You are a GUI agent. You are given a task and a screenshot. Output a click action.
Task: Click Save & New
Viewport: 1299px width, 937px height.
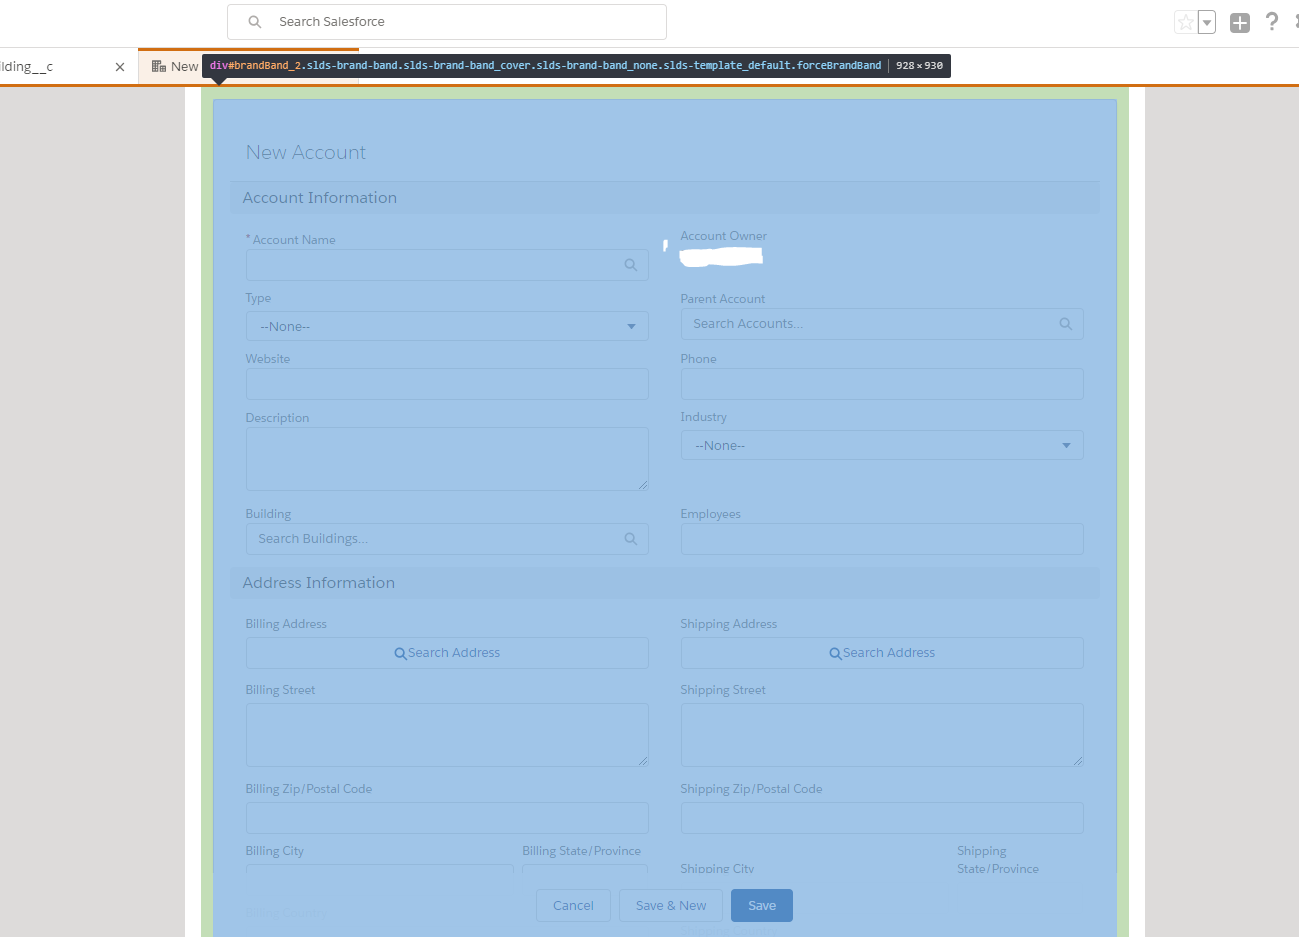670,905
